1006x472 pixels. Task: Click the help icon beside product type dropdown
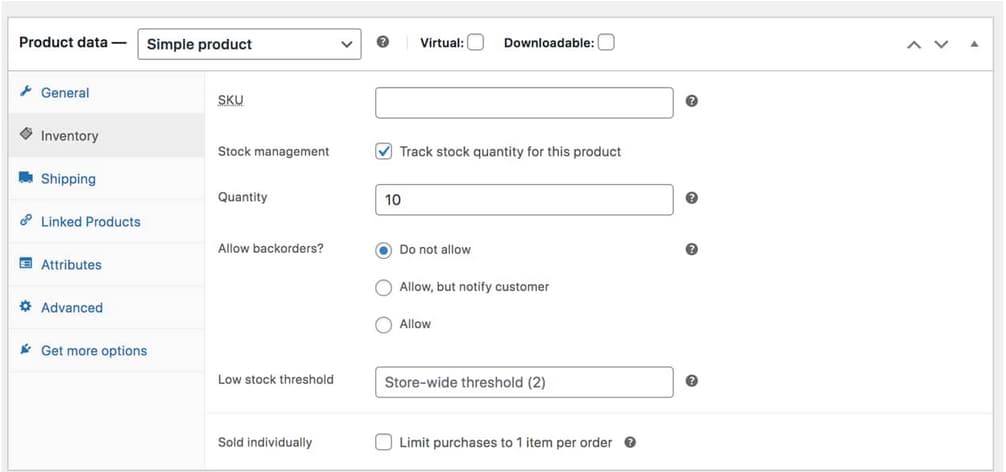tap(382, 42)
